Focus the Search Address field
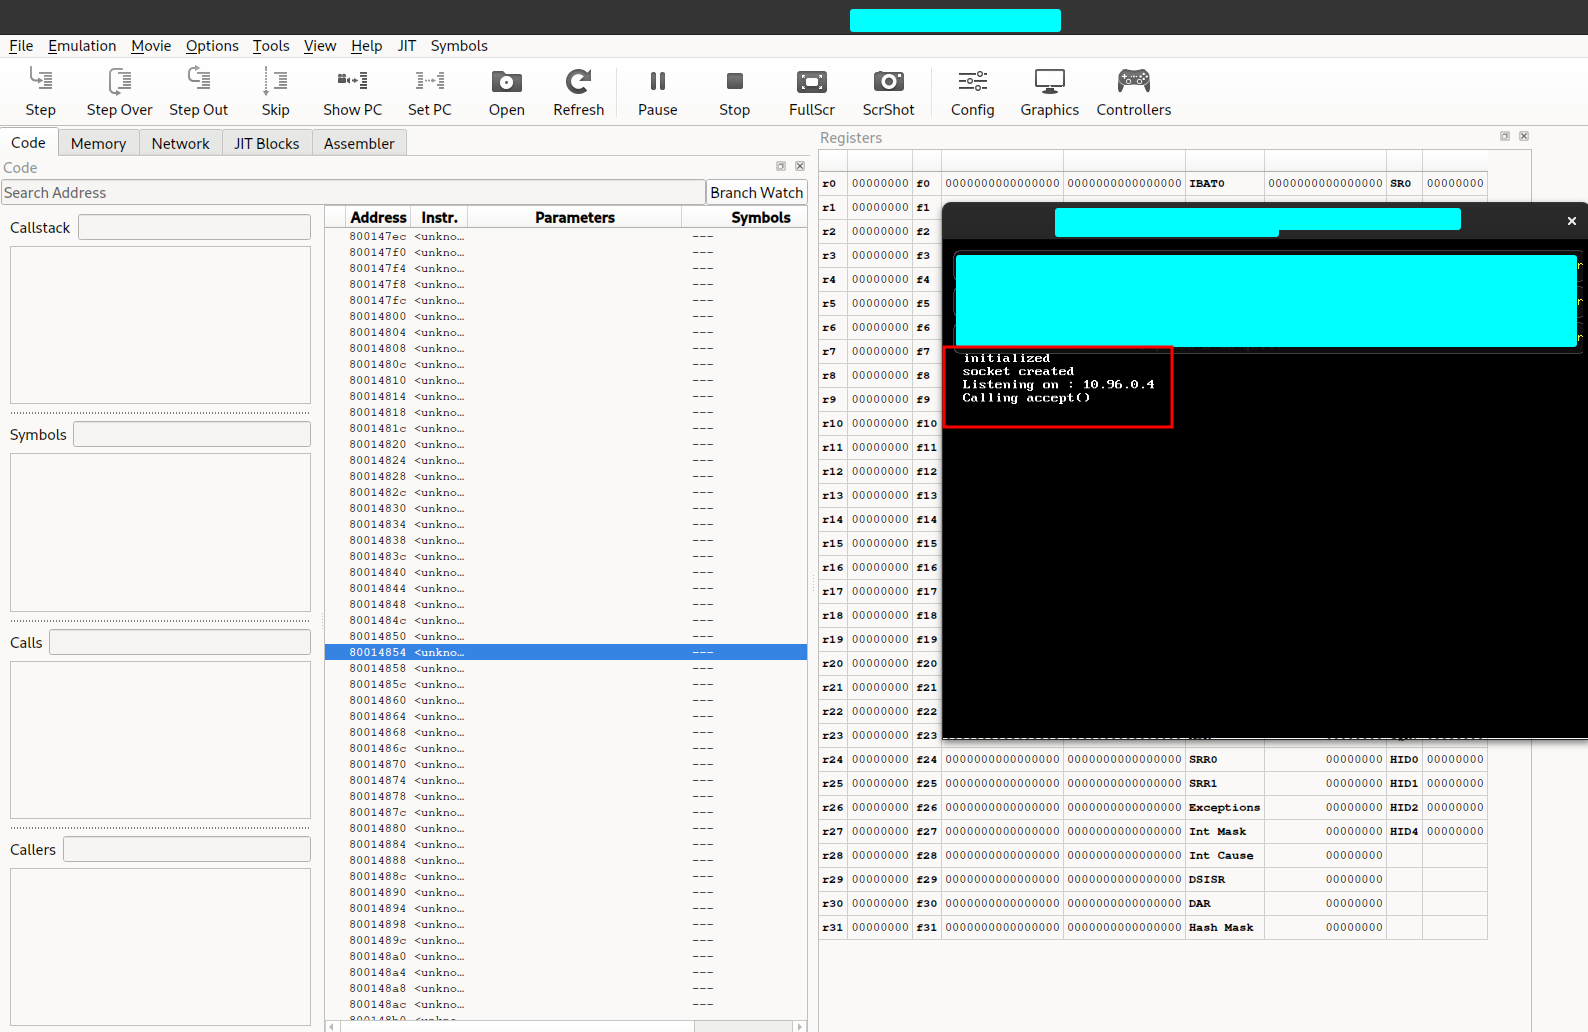 [x=353, y=192]
